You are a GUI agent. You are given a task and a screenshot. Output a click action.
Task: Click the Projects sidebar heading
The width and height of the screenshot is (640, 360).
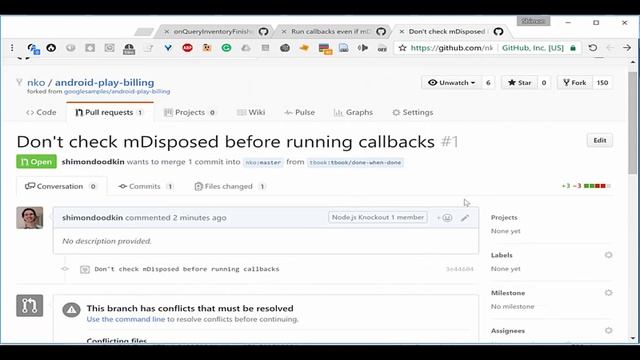click(504, 218)
